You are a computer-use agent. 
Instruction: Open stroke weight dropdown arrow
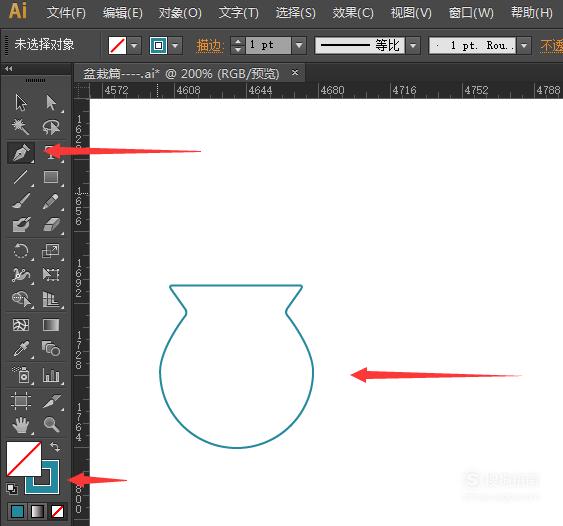(x=299, y=46)
